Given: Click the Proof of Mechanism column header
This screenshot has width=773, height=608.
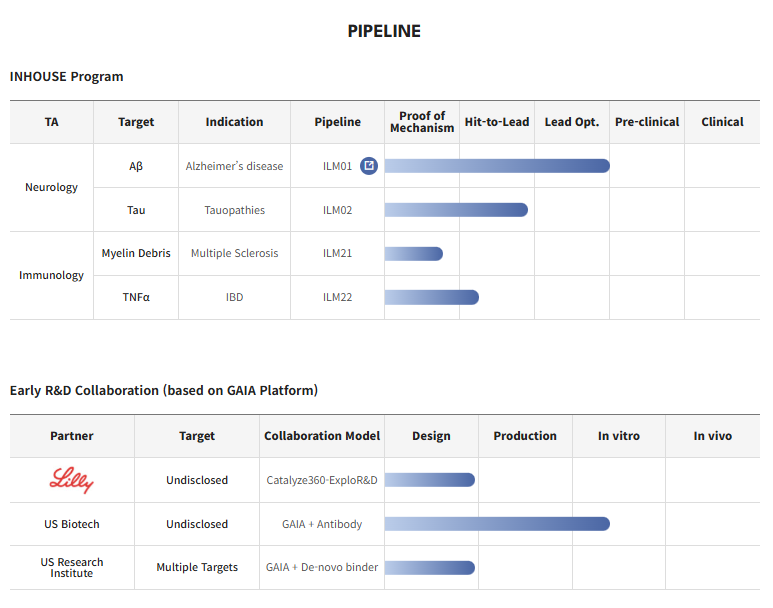Looking at the screenshot, I should [422, 122].
